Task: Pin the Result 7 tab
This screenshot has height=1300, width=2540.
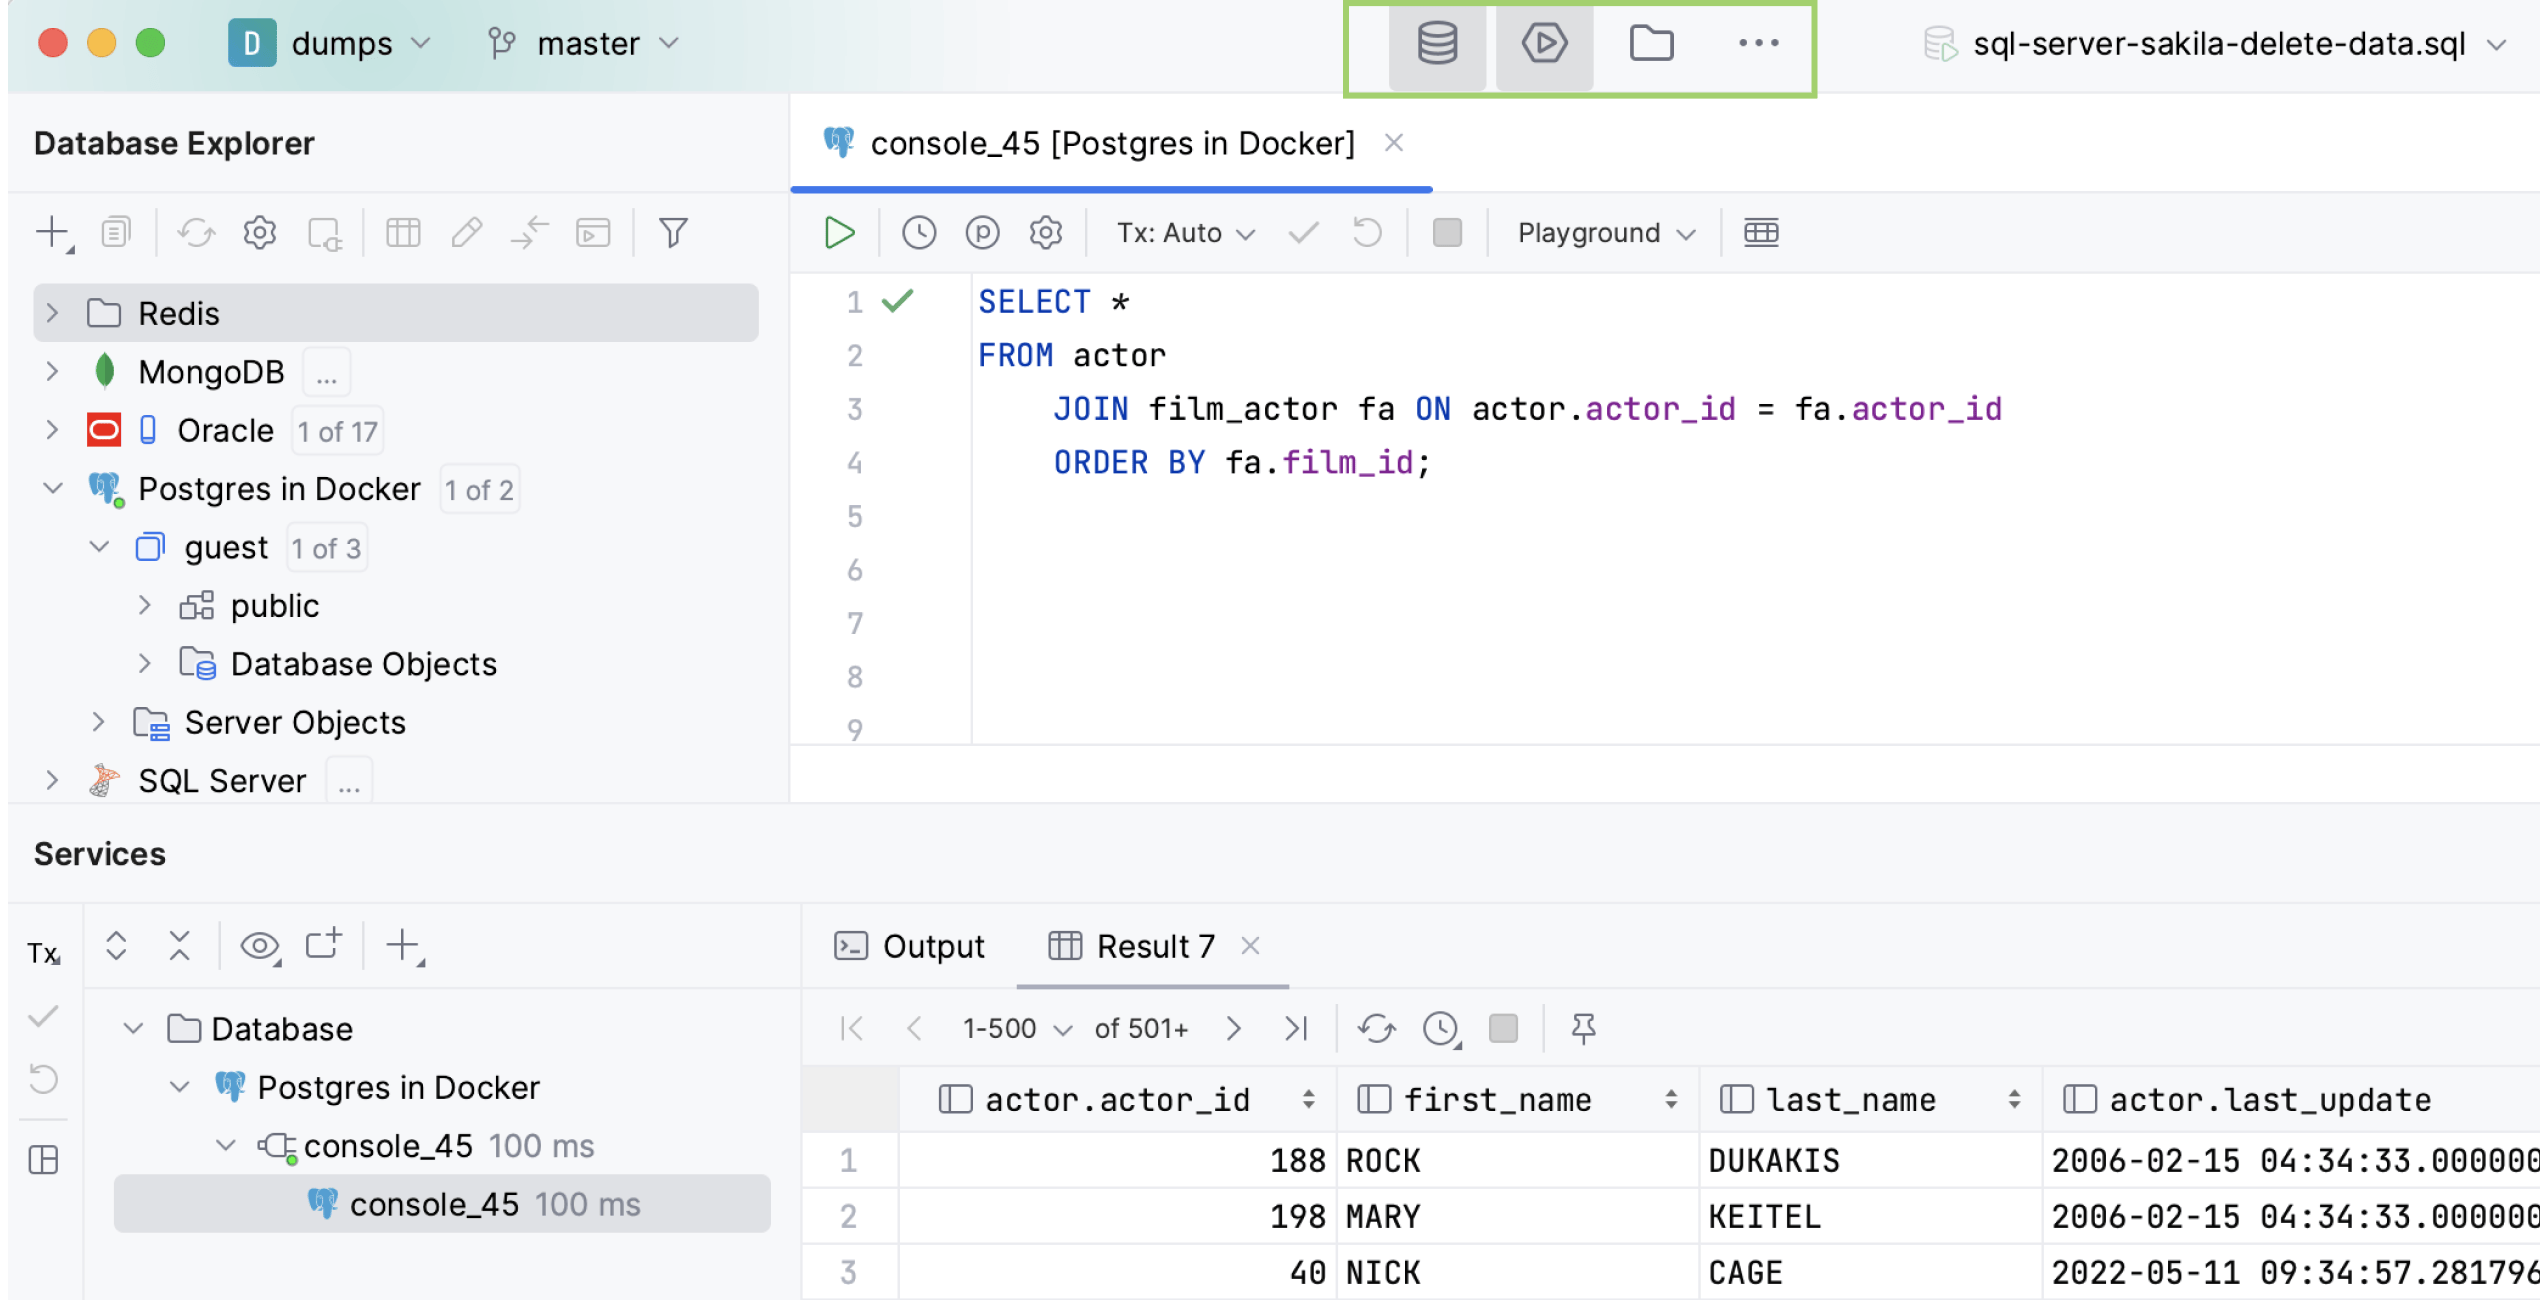Action: pos(1583,1028)
